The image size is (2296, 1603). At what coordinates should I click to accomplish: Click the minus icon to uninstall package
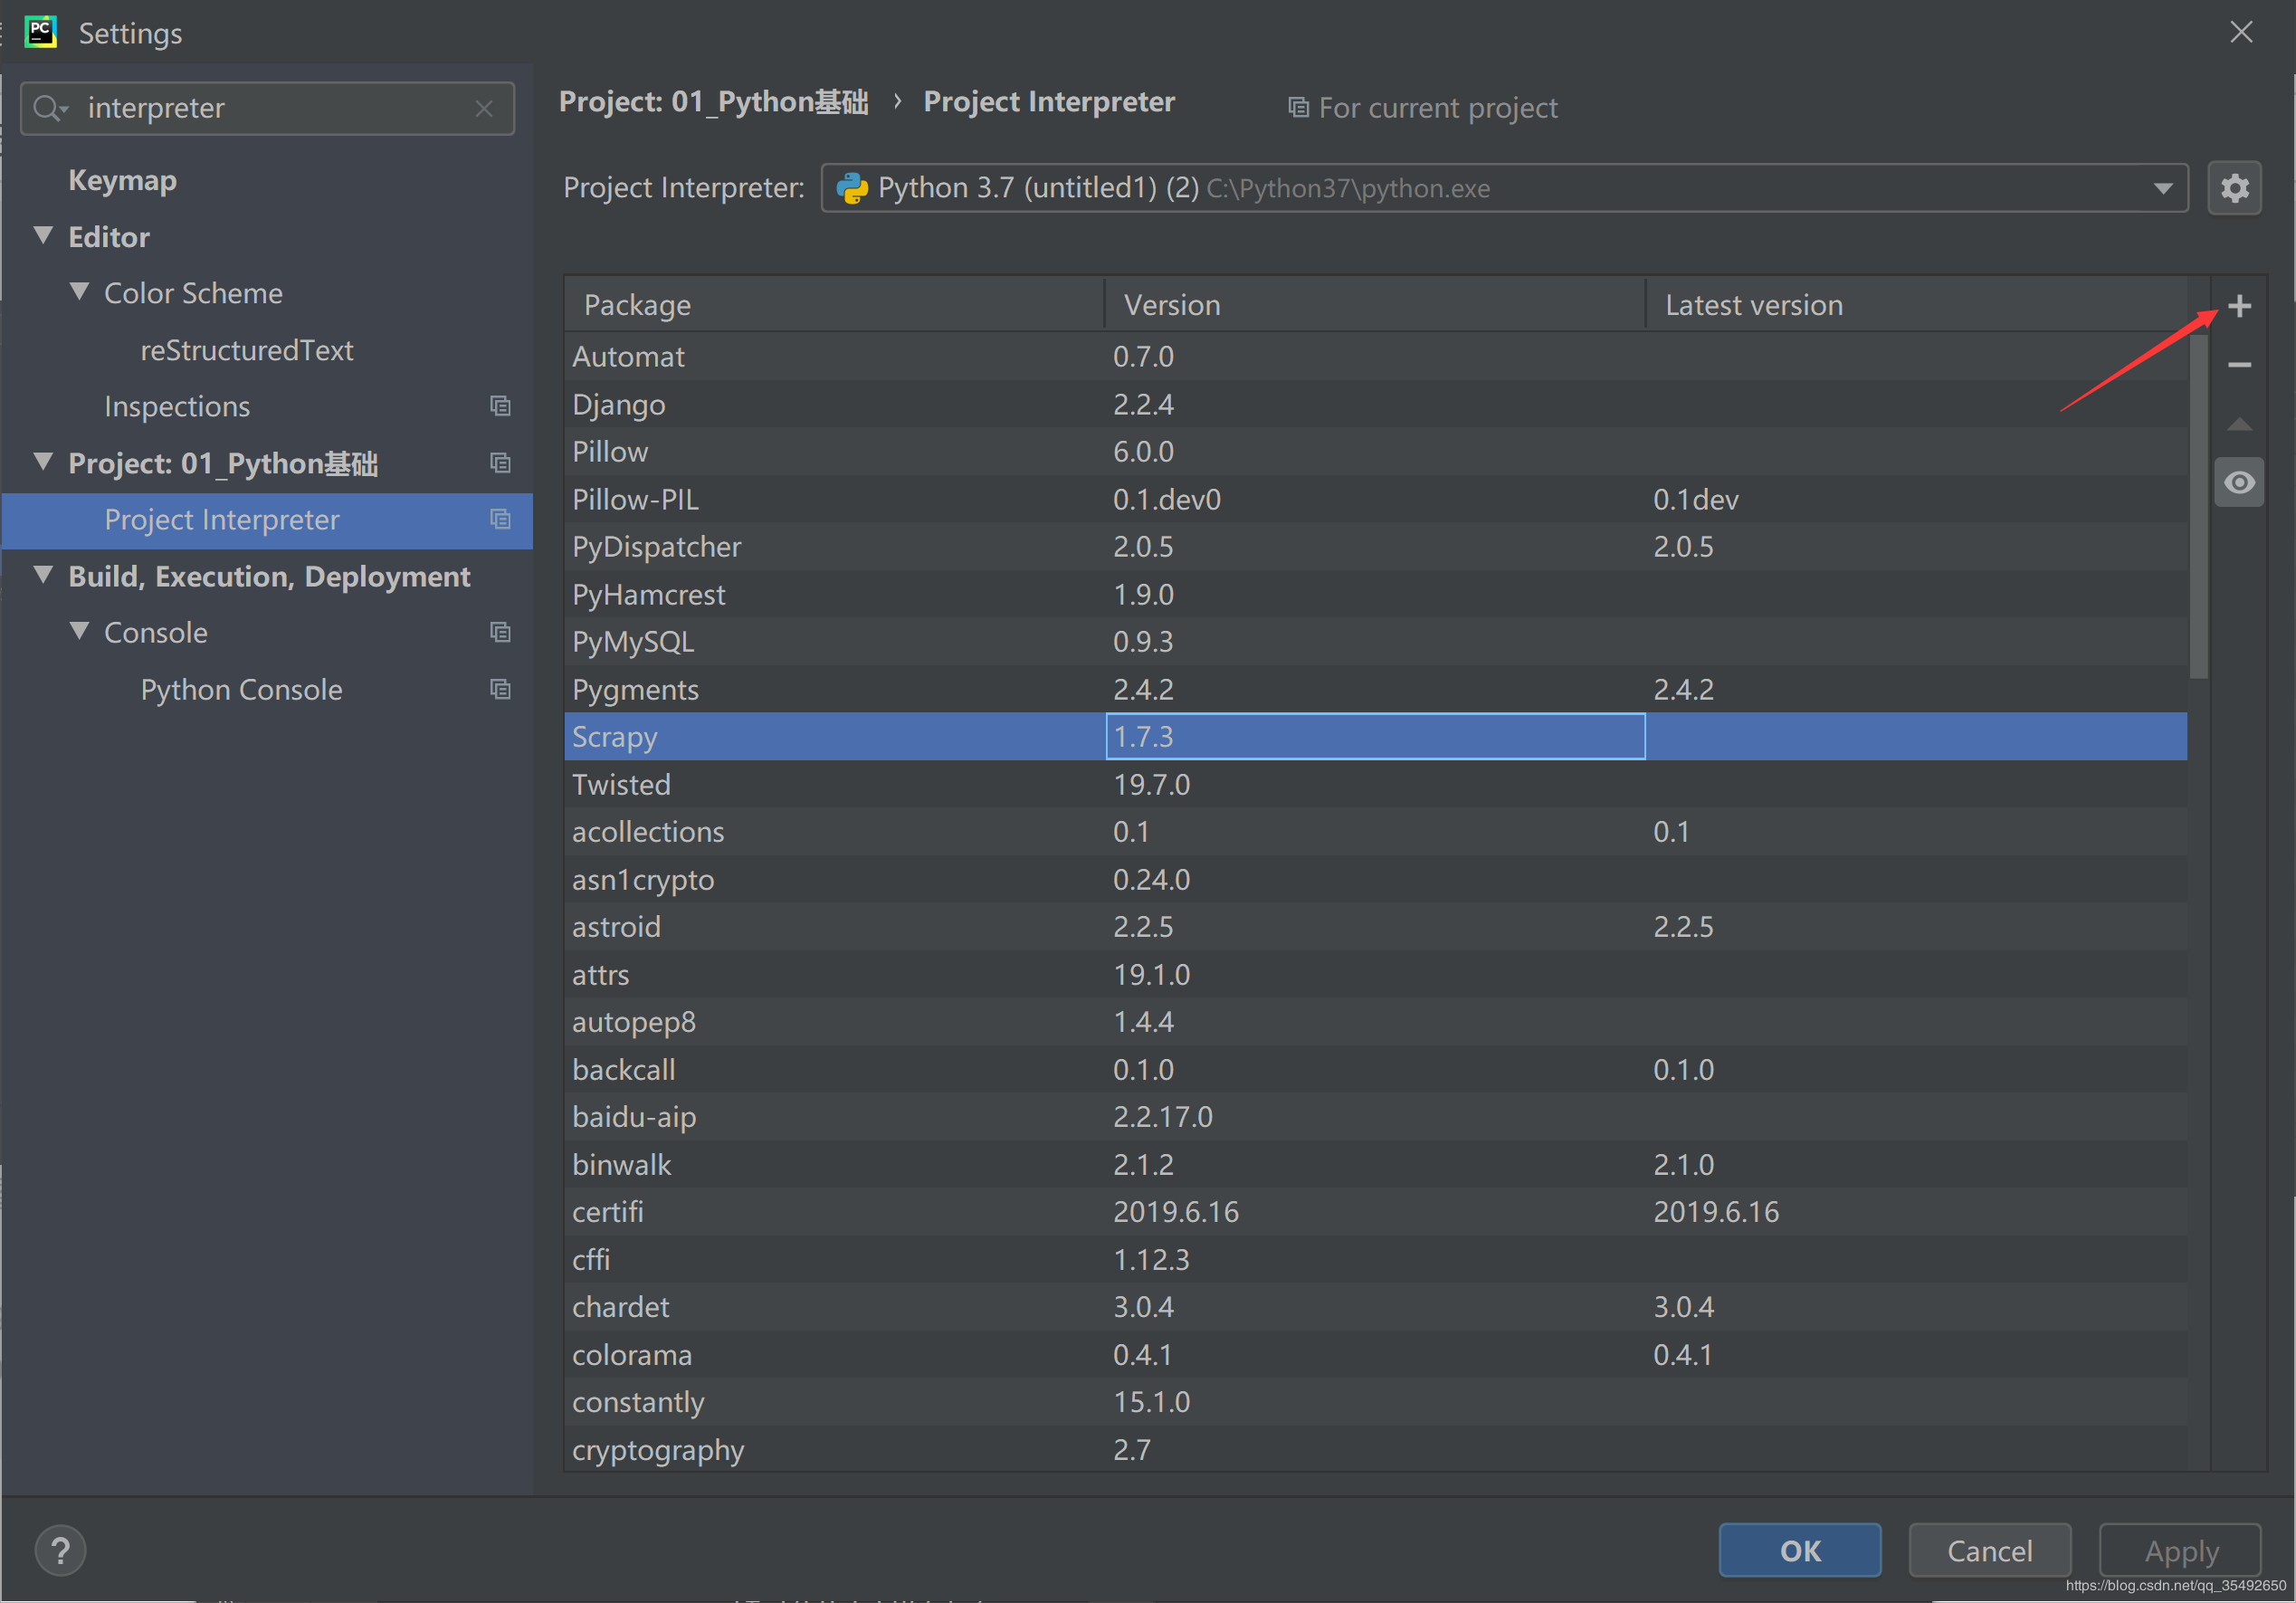[2239, 365]
